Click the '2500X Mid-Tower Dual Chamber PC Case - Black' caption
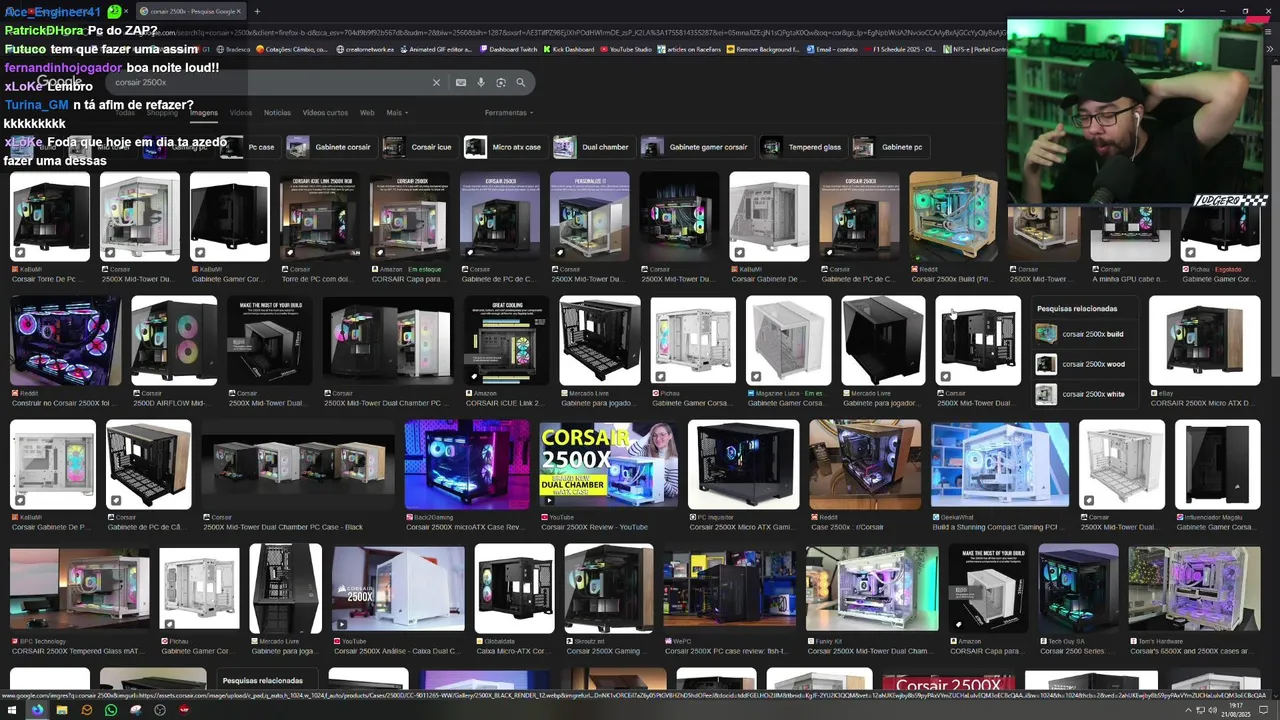This screenshot has height=720, width=1280. click(282, 527)
